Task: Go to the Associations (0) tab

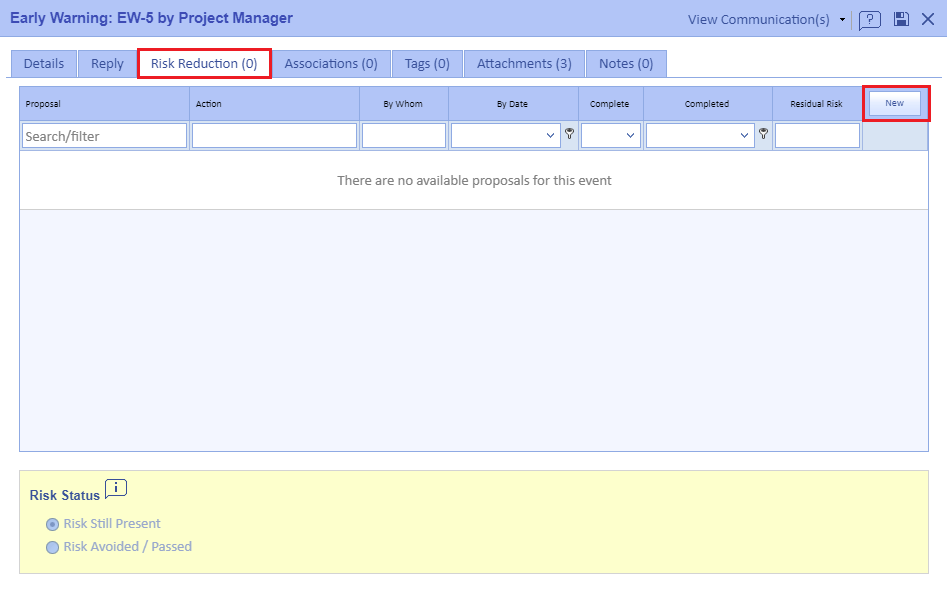Action: pyautogui.click(x=331, y=64)
